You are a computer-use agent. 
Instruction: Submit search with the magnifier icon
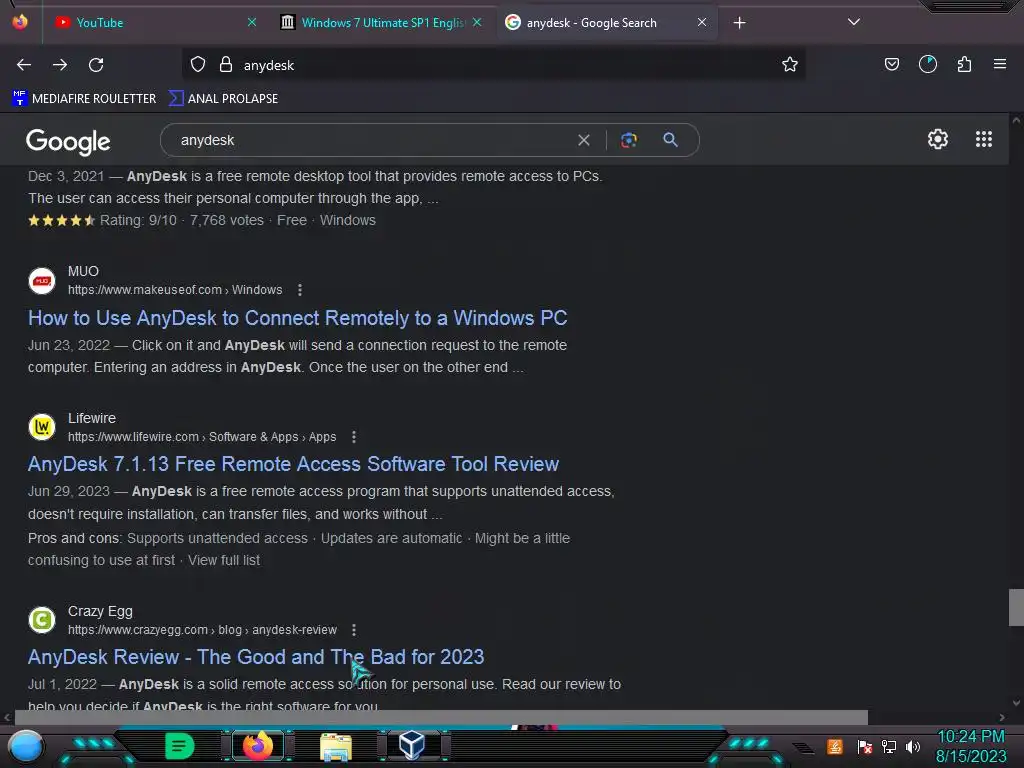click(x=670, y=140)
